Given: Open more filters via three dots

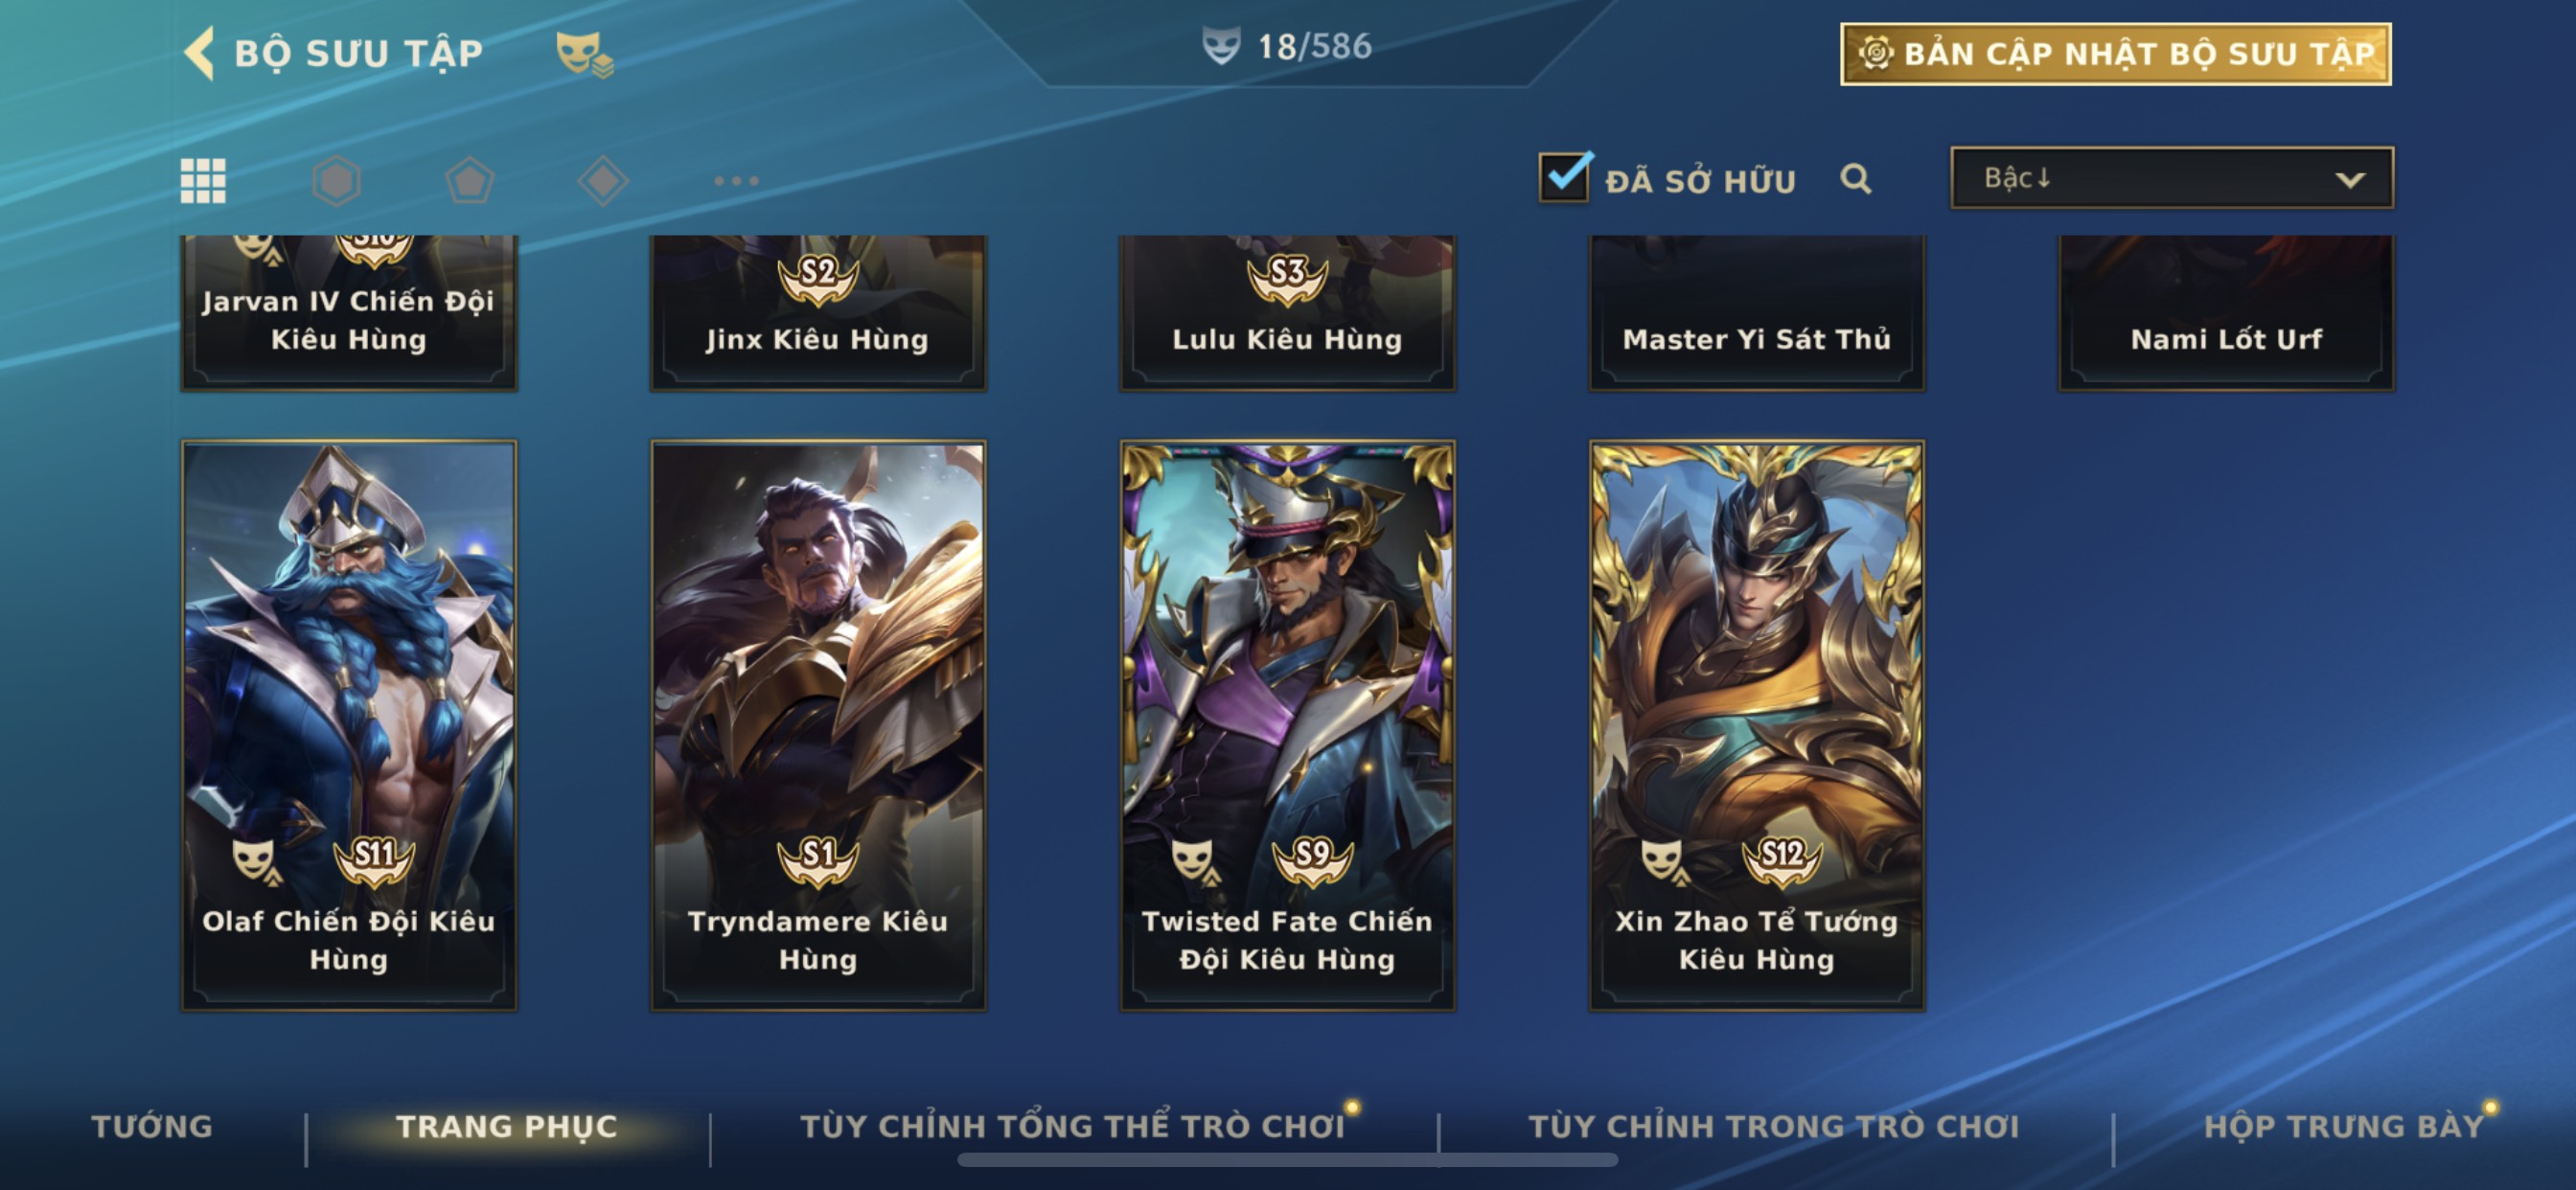Looking at the screenshot, I should (736, 181).
